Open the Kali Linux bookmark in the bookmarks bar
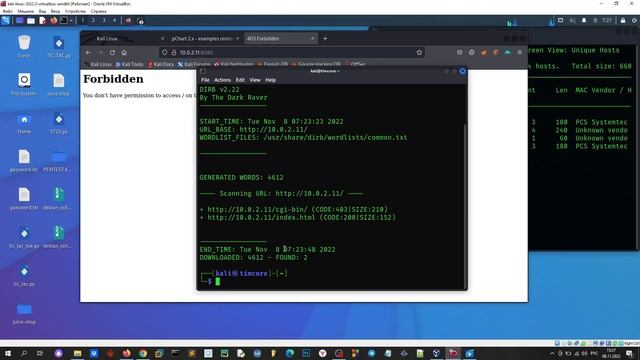 (98, 64)
